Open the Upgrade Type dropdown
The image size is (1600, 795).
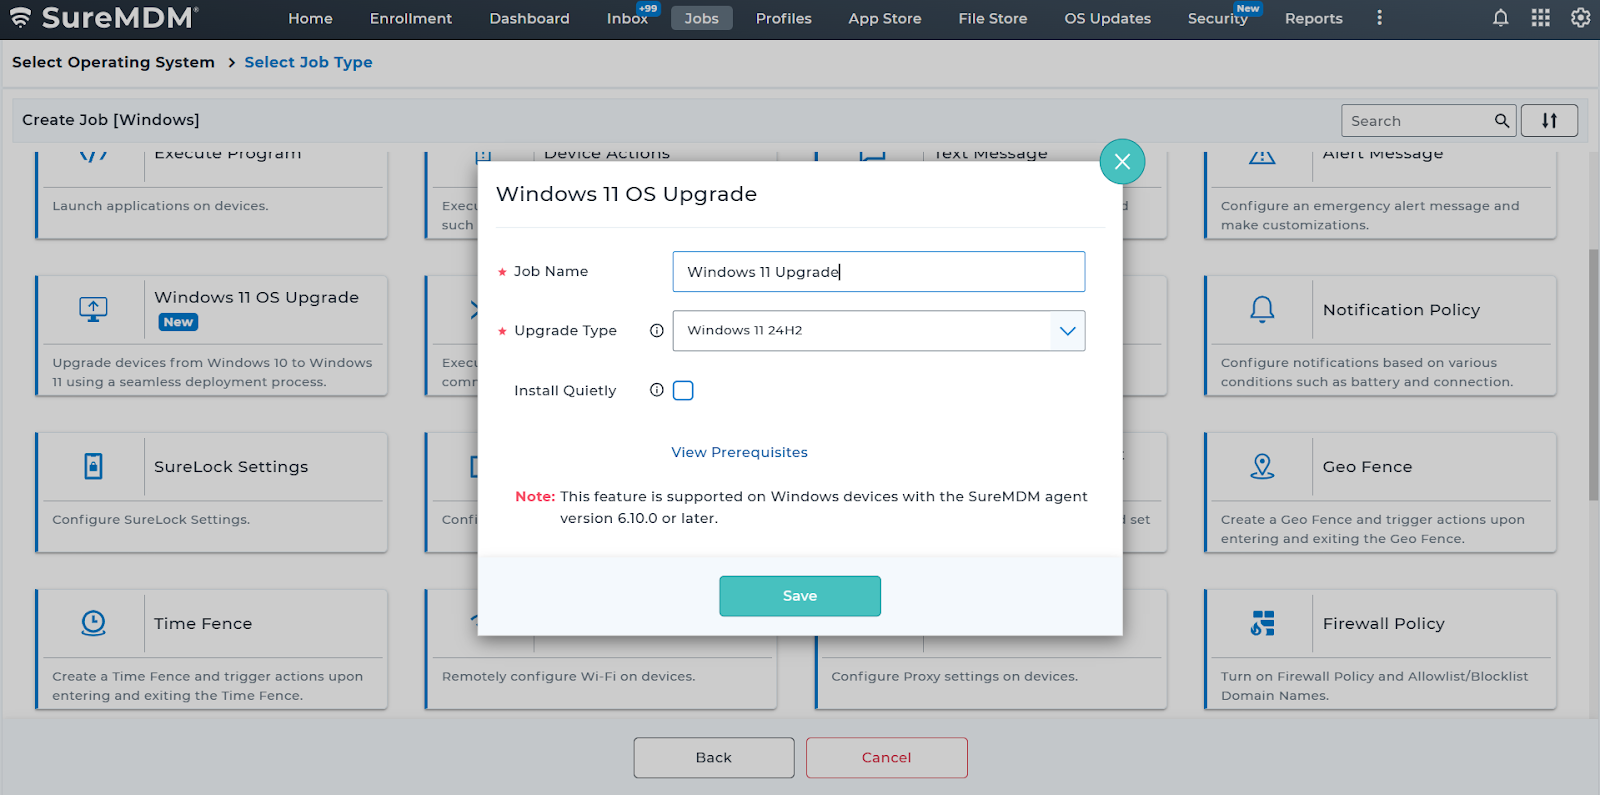coord(878,330)
